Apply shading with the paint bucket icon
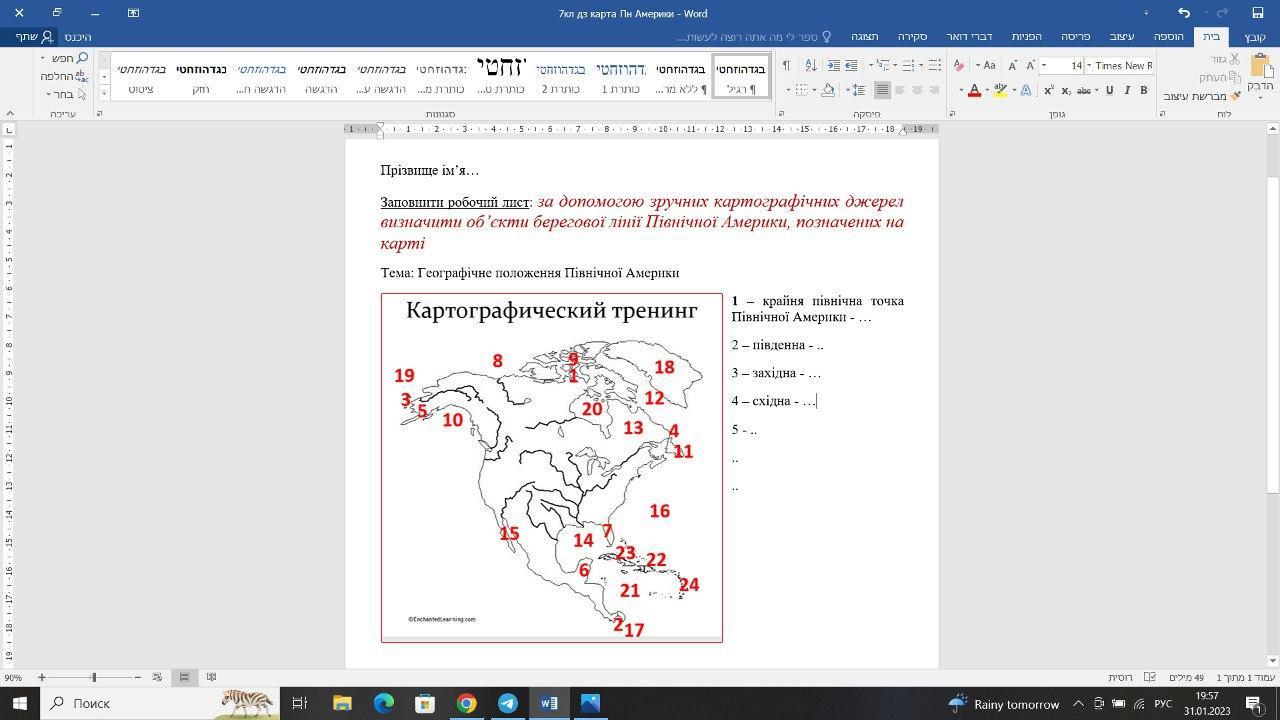This screenshot has width=1280, height=720. point(827,90)
